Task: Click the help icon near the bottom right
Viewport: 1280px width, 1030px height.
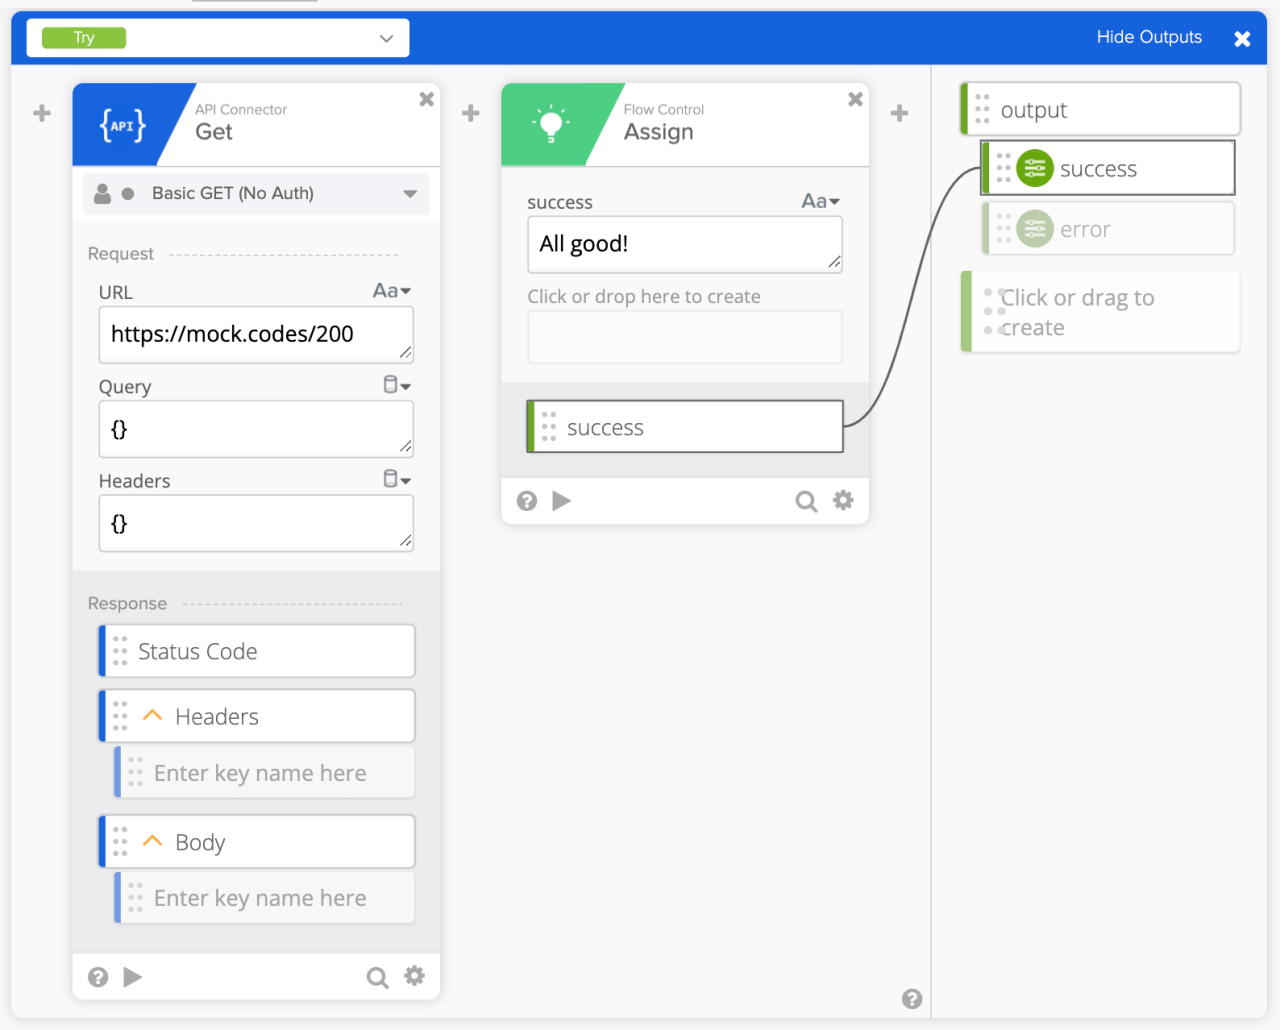Action: point(911,999)
